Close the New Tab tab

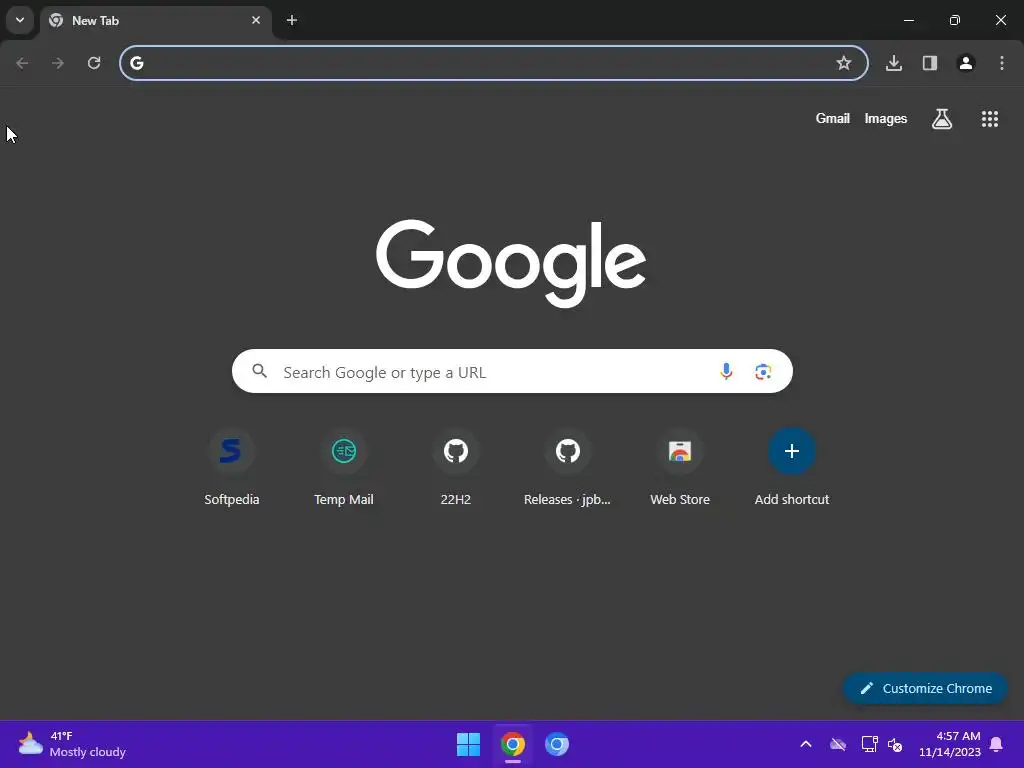tap(256, 20)
